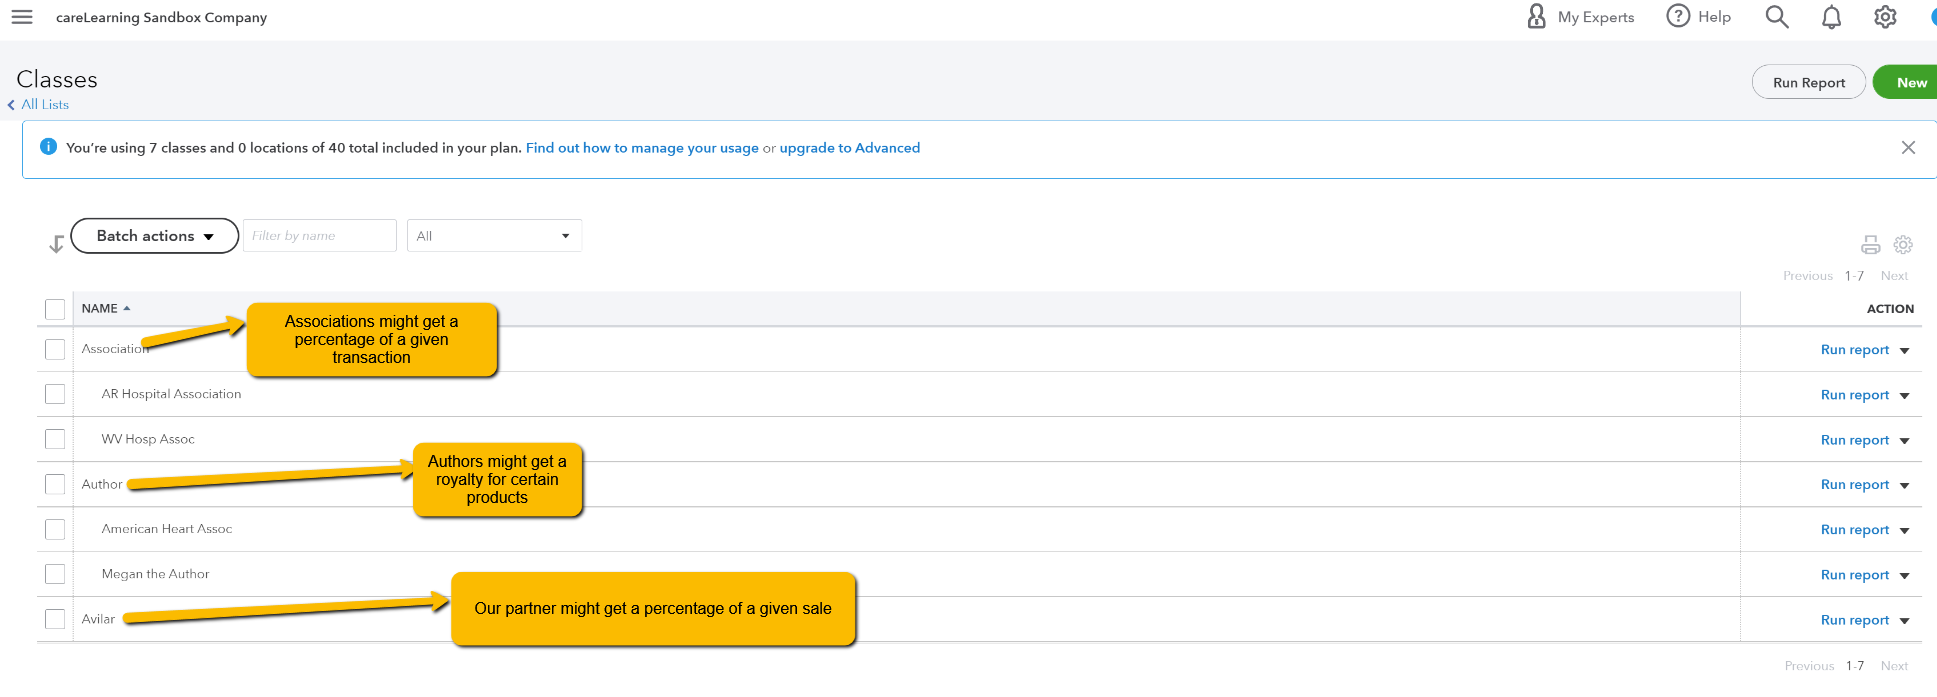
Task: Expand the action arrow for Avilar row
Action: pyautogui.click(x=1904, y=621)
